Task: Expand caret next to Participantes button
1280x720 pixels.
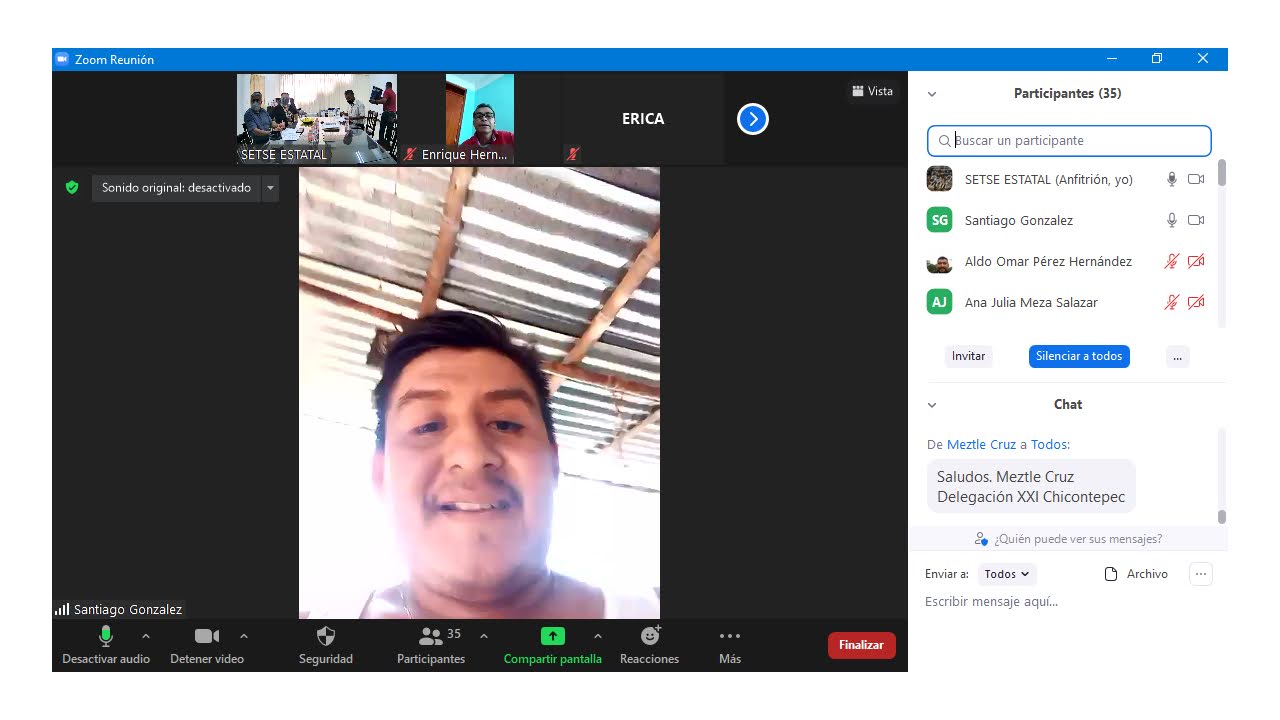Action: 484,636
